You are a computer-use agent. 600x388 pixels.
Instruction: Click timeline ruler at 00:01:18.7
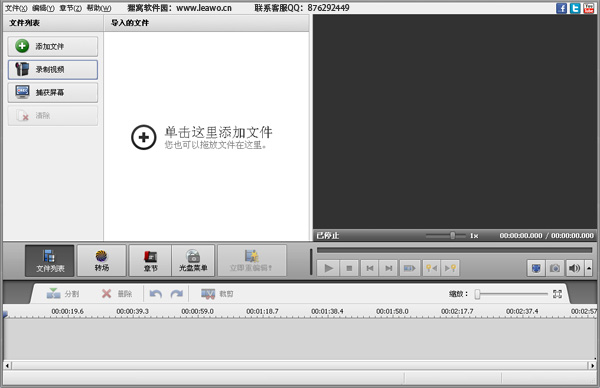(x=262, y=312)
